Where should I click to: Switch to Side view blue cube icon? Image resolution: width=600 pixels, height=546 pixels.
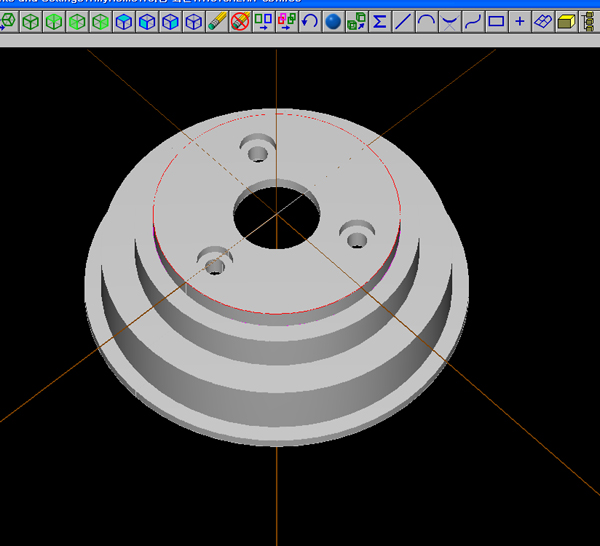pos(171,21)
